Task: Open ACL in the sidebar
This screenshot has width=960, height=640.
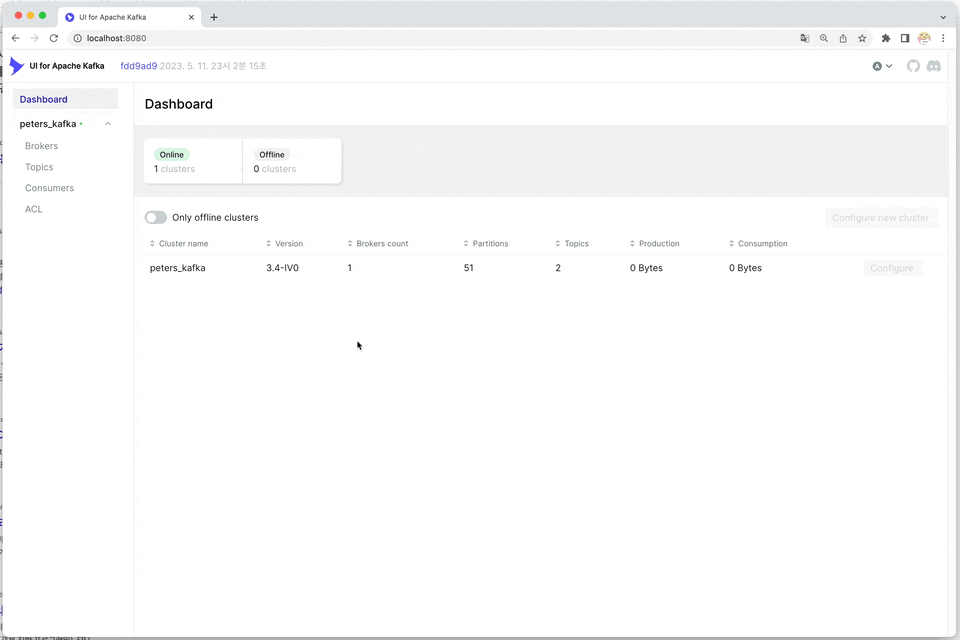Action: pyautogui.click(x=34, y=209)
